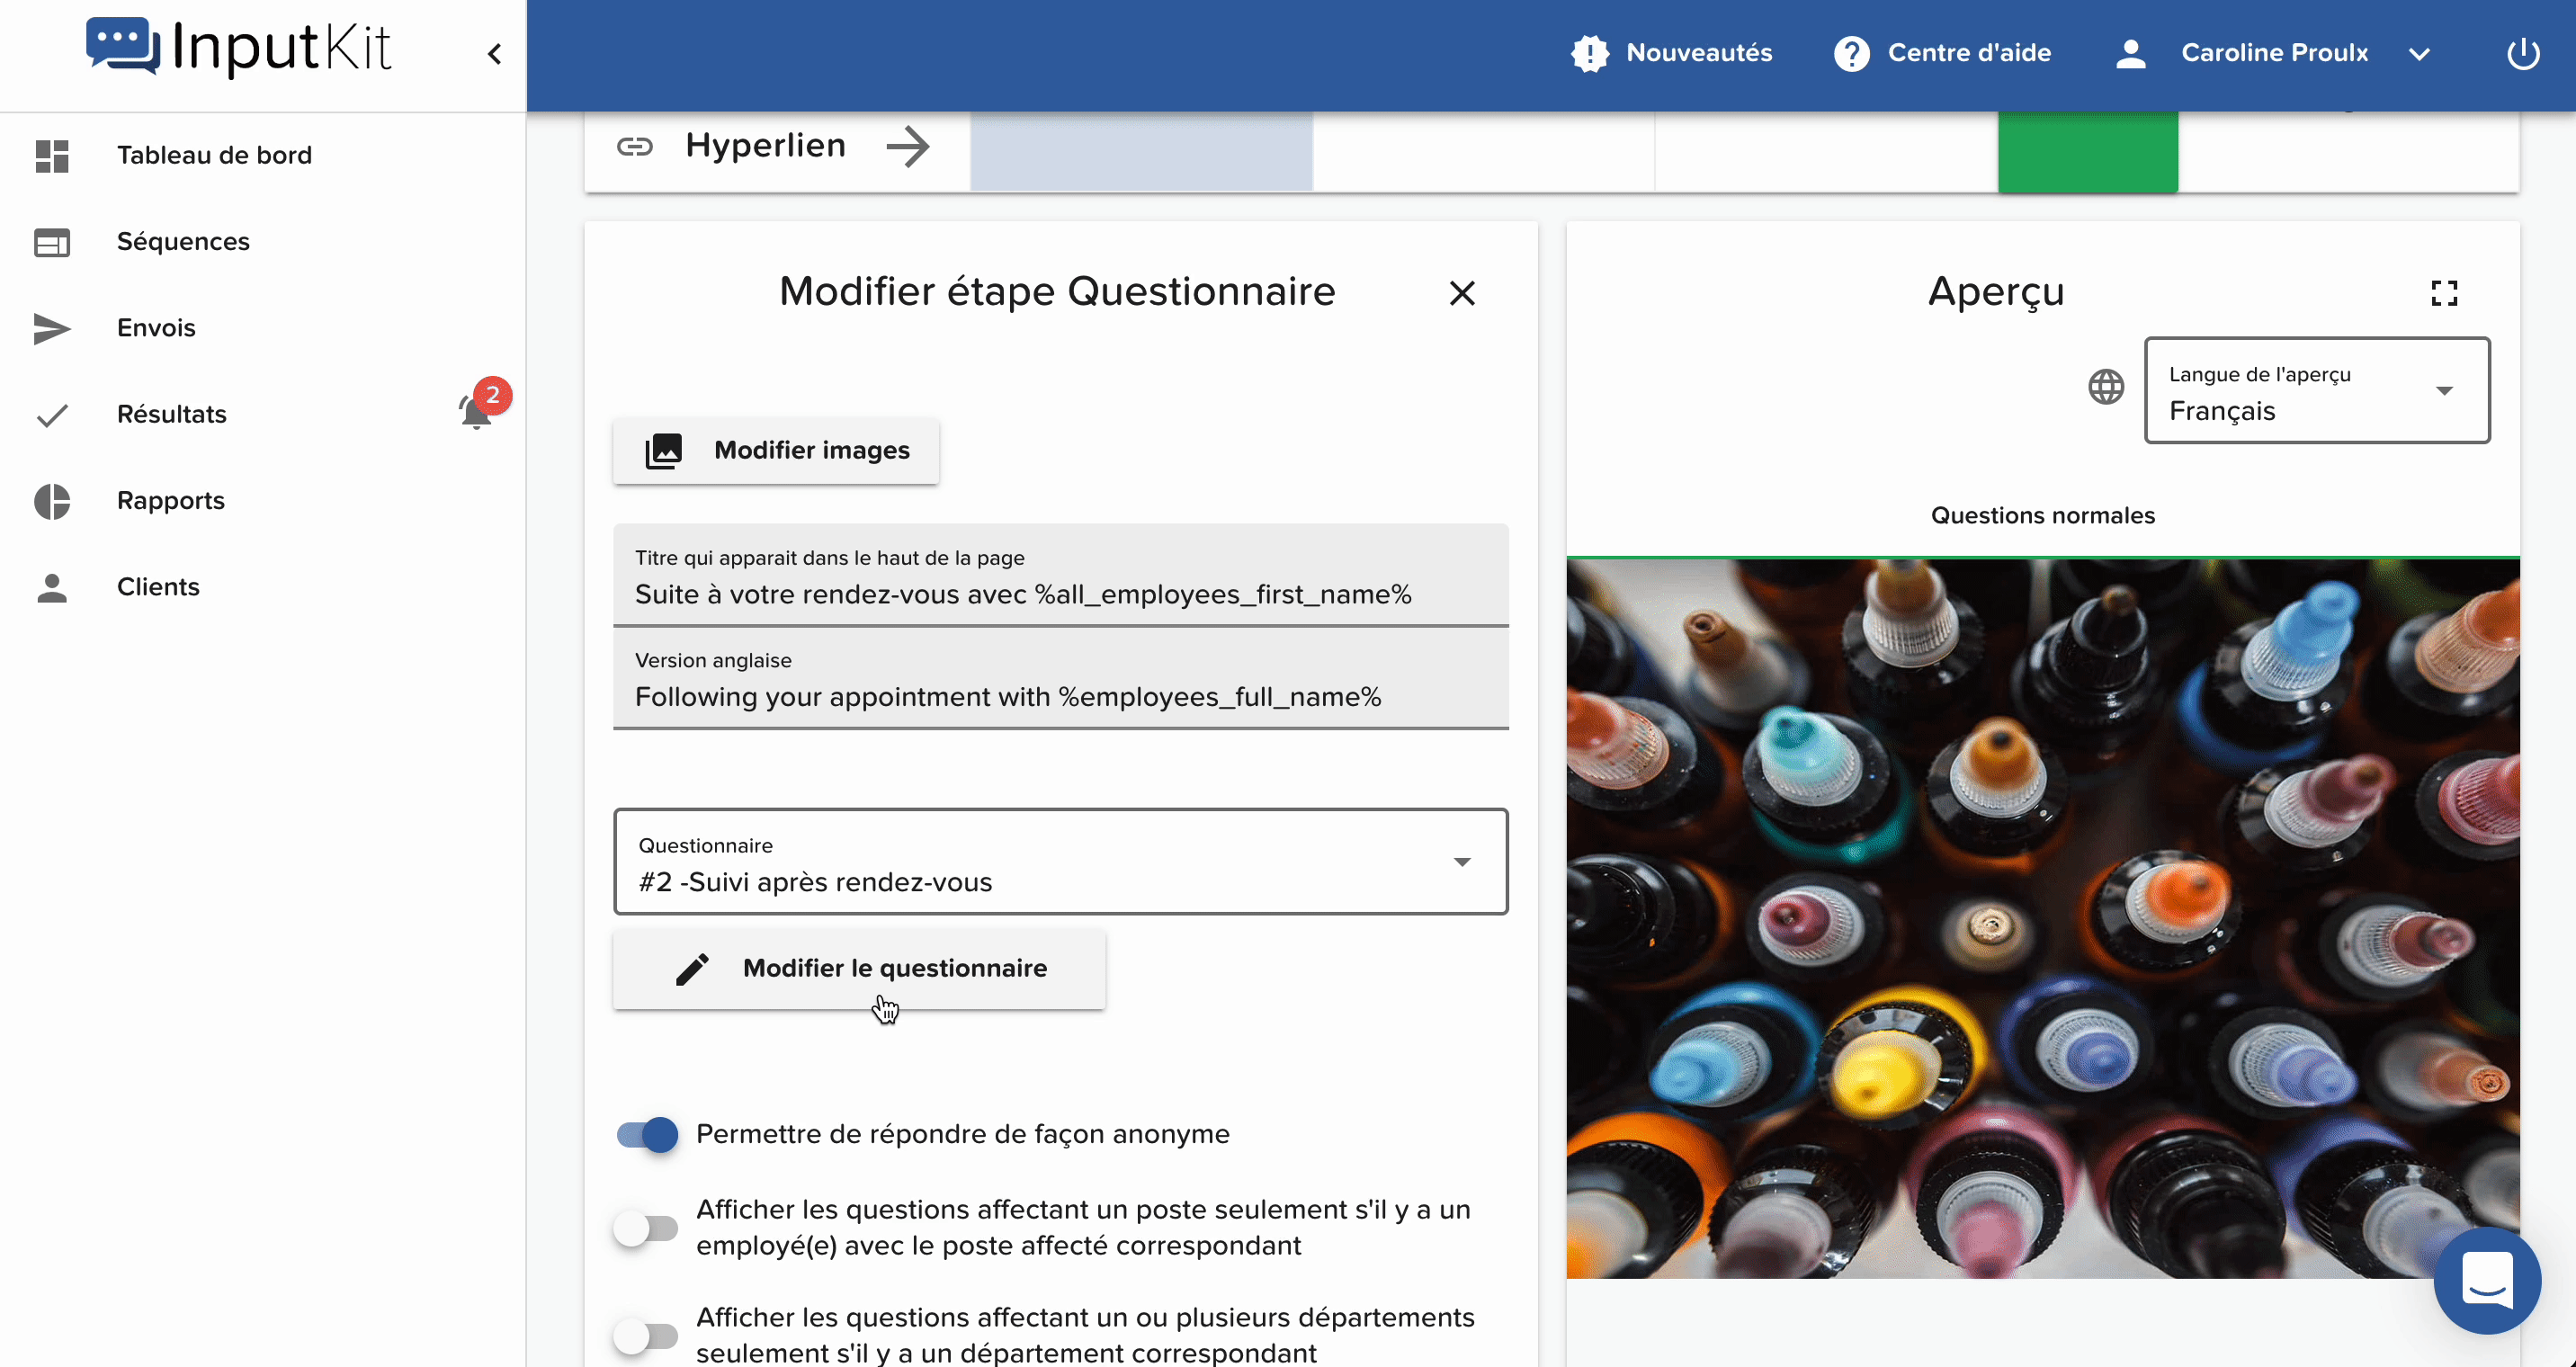Select the Questions normales tab
Screen dimensions: 2576x1367
click(x=2043, y=516)
